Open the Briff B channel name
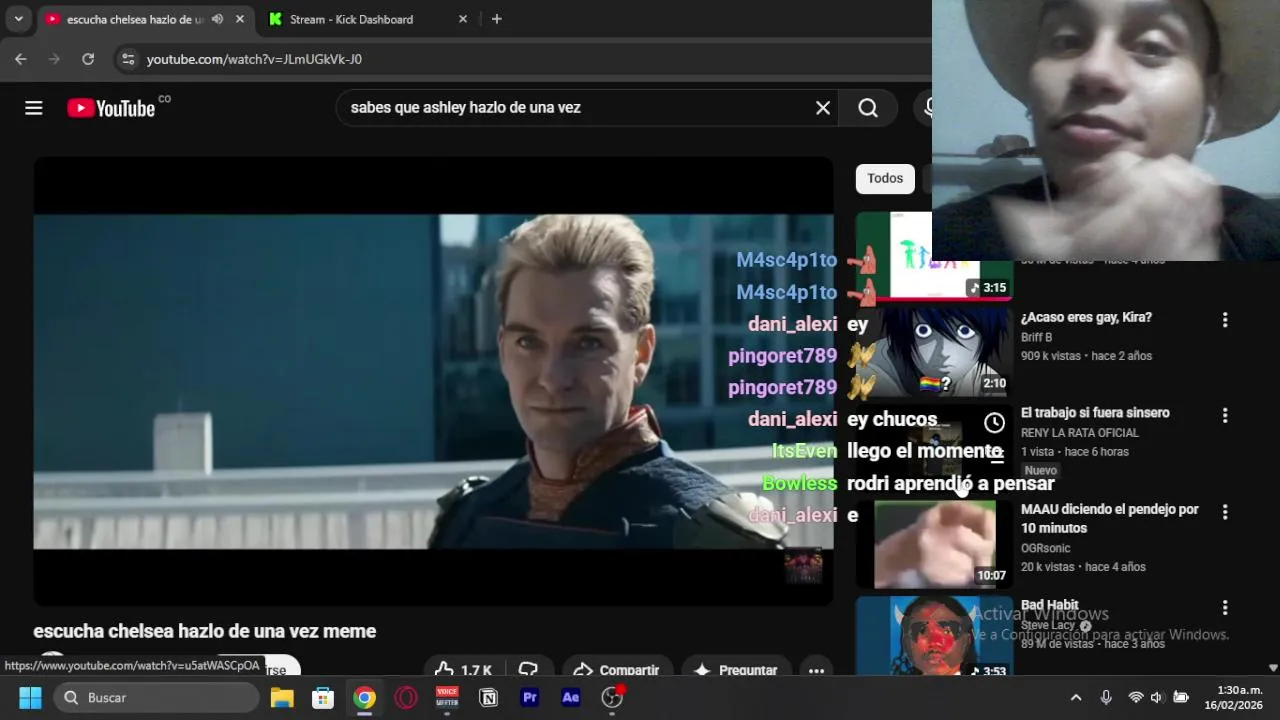 [1036, 338]
